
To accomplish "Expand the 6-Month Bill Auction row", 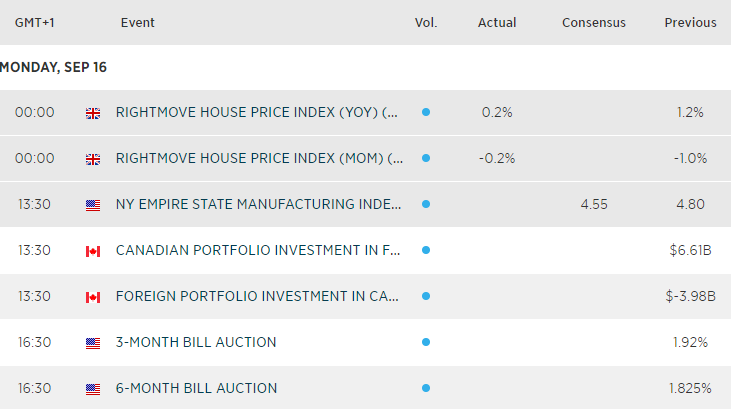I will [196, 389].
